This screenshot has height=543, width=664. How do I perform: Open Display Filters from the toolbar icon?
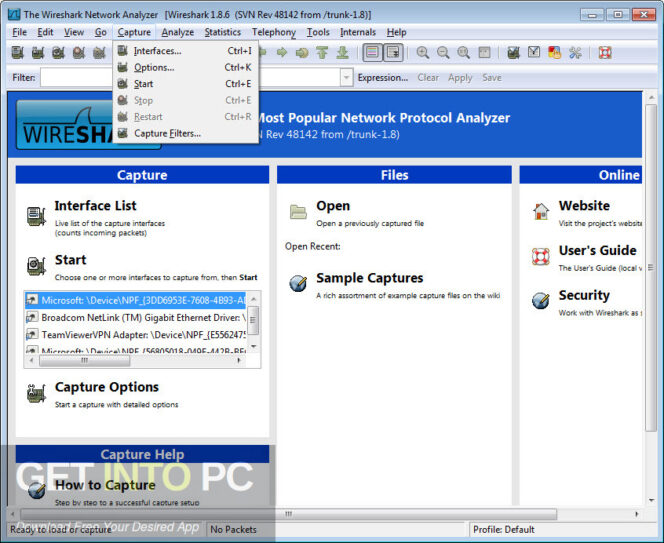coord(534,53)
